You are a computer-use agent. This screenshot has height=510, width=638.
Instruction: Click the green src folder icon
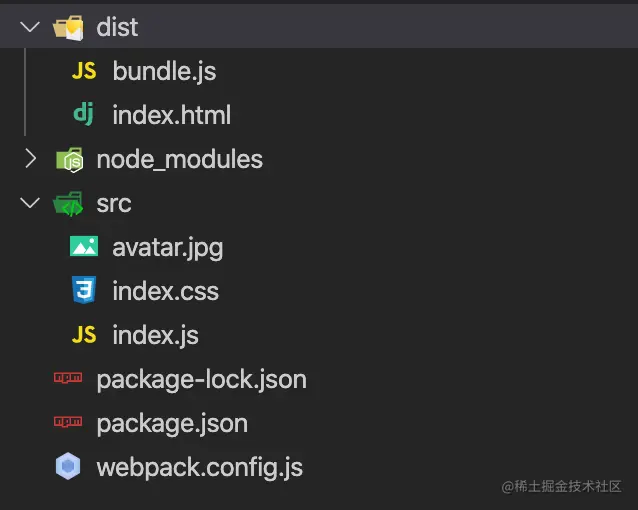tap(68, 204)
